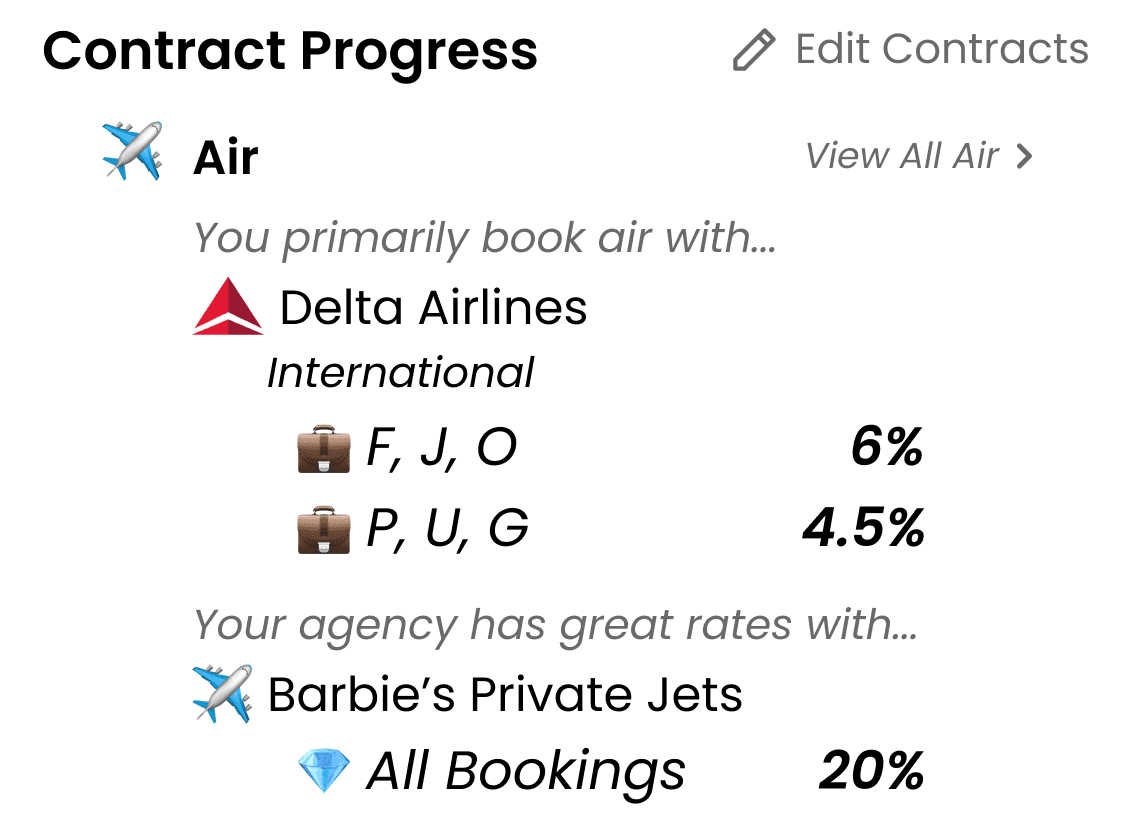Select the International contract subsection
1134x822 pixels.
[400, 373]
